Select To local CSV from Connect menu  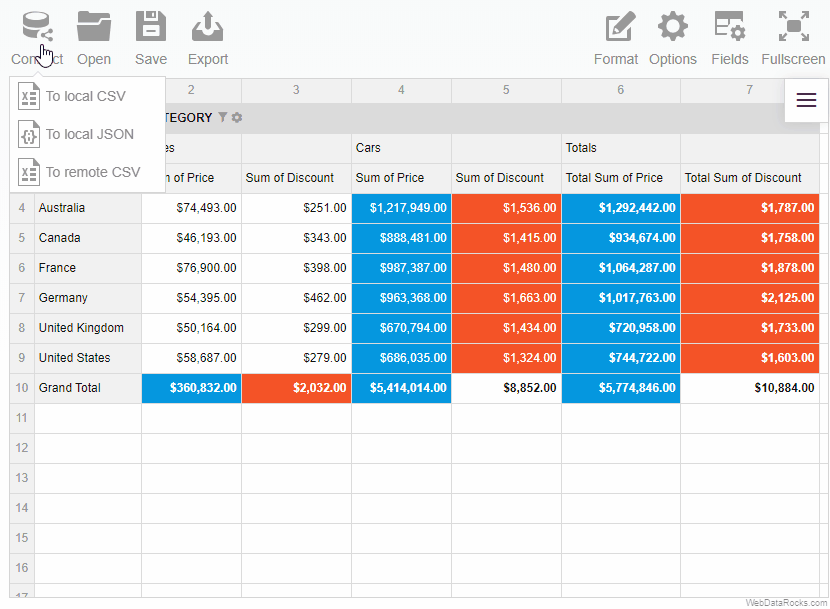pos(87,96)
